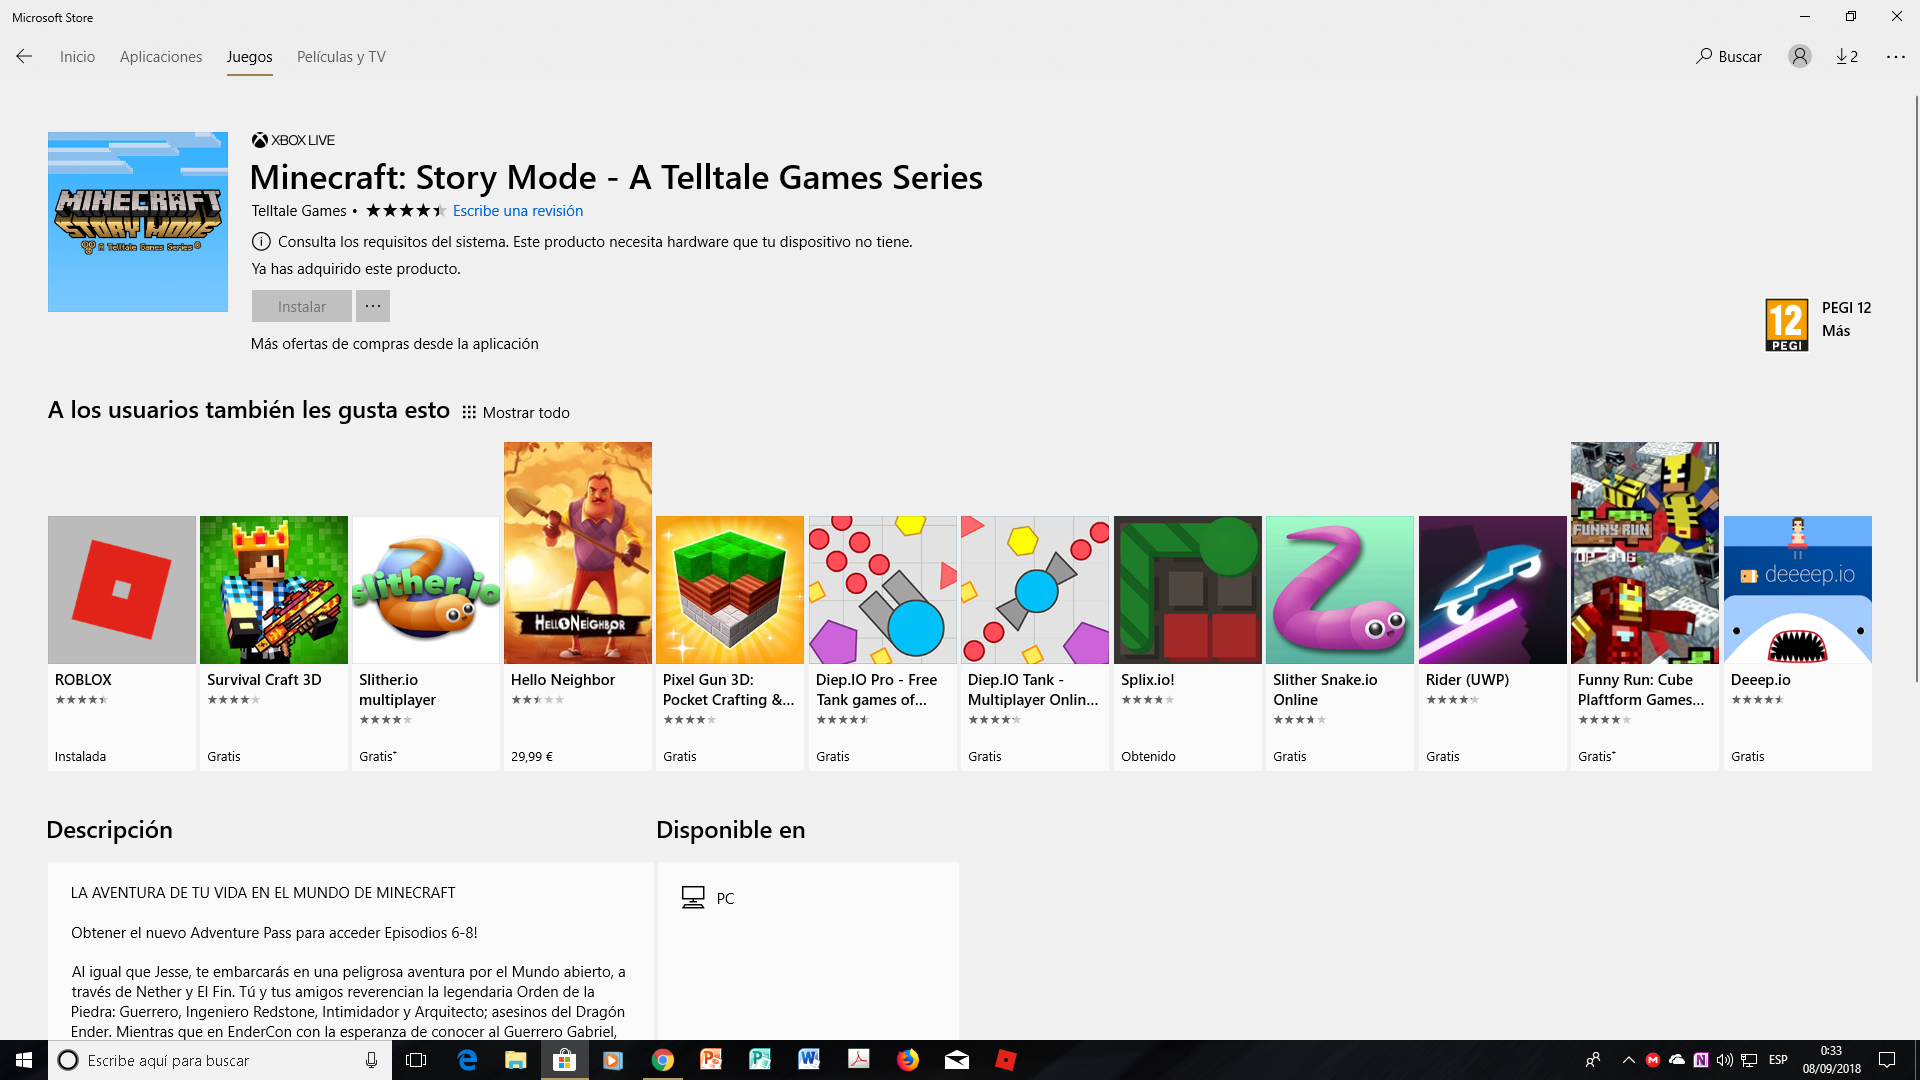Open the Hello Neighbor game tile
The image size is (1920, 1080).
tap(578, 606)
